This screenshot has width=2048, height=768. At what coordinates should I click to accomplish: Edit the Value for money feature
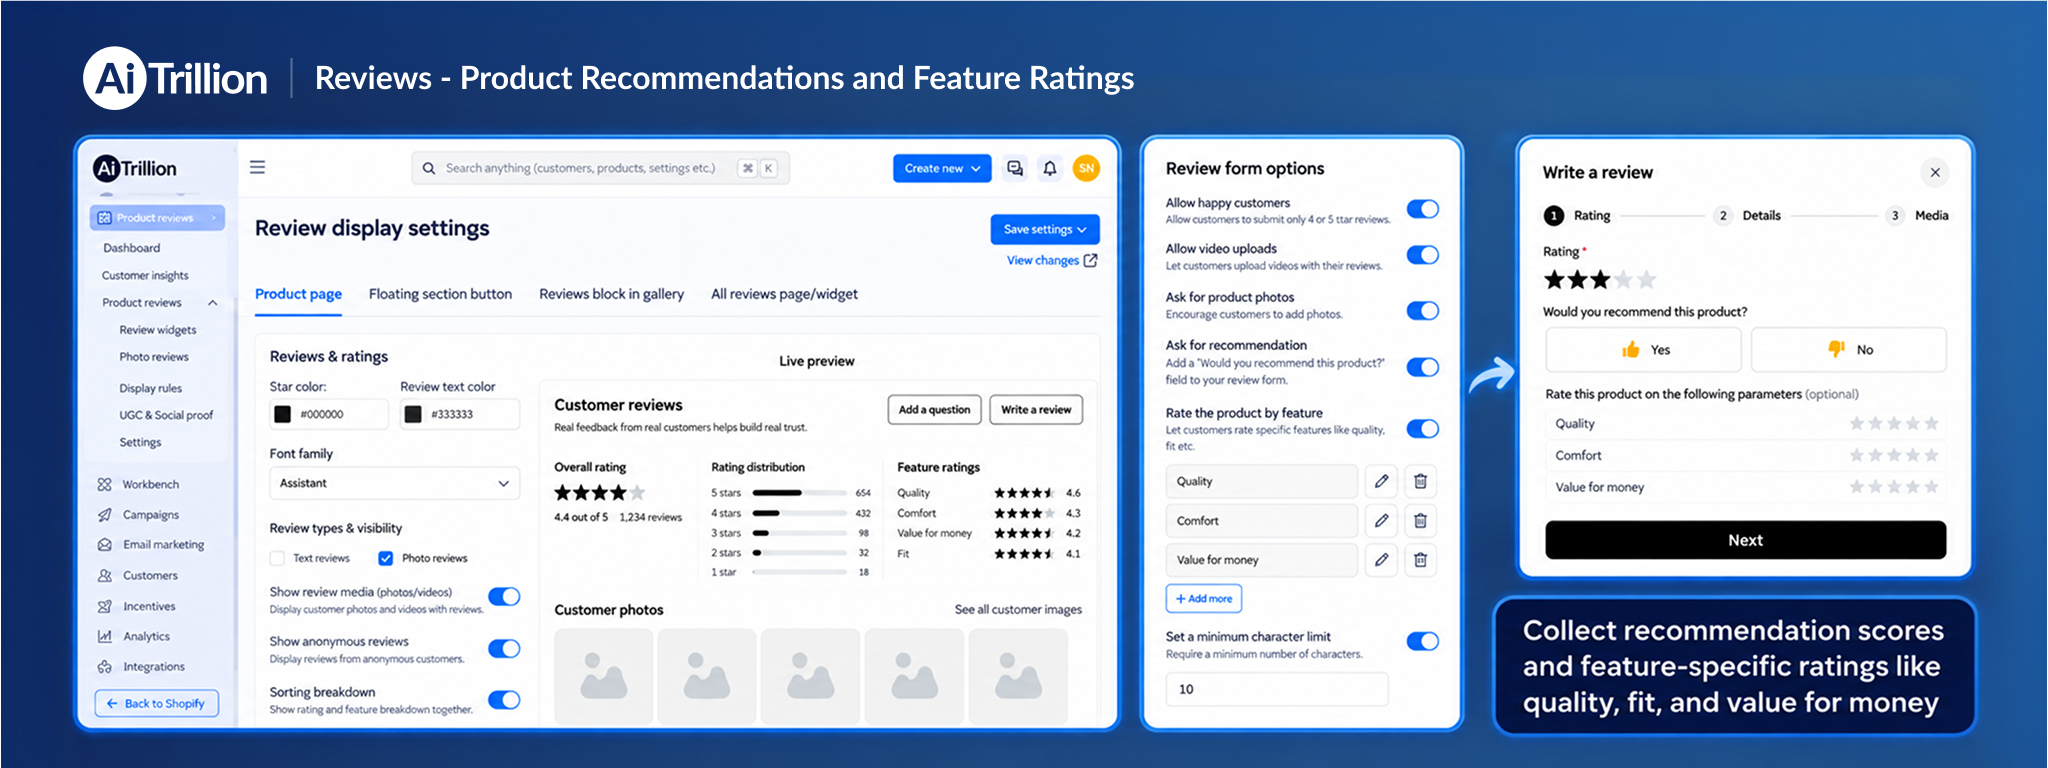[x=1381, y=560]
